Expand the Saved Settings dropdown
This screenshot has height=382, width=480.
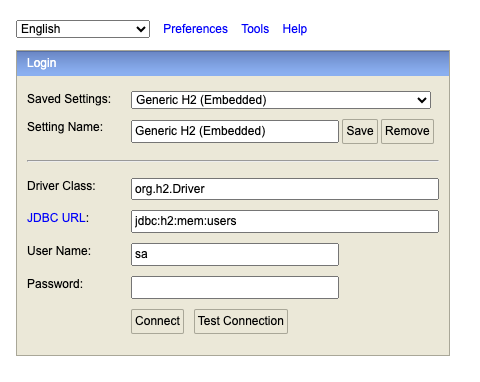[281, 100]
